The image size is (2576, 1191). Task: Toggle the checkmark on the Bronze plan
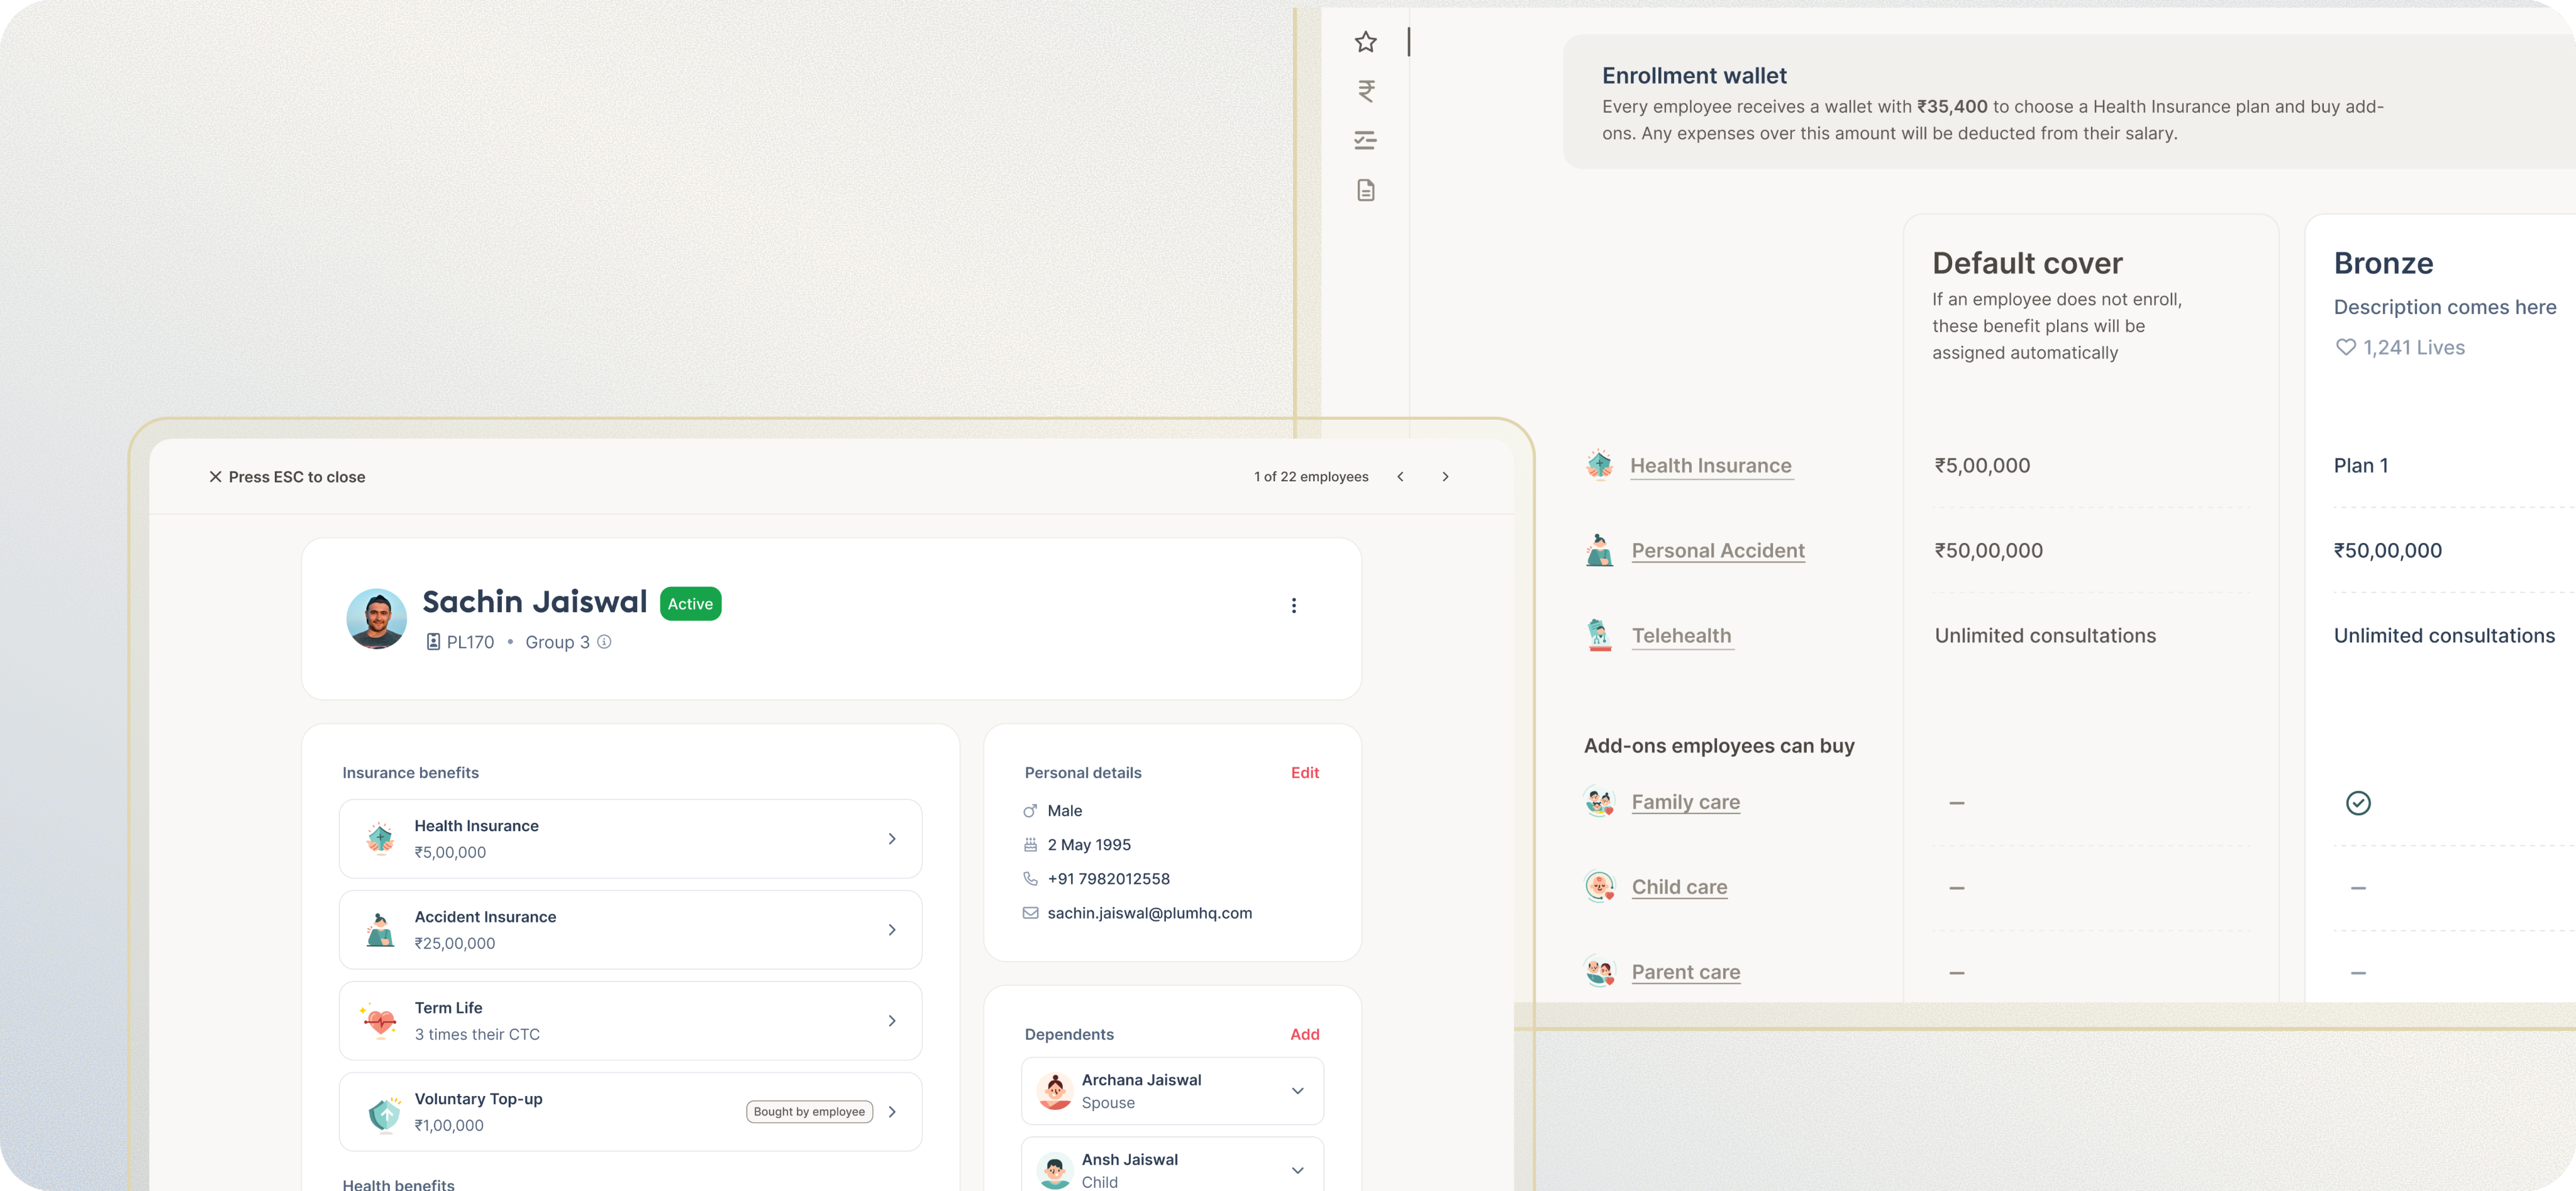pos(2359,802)
